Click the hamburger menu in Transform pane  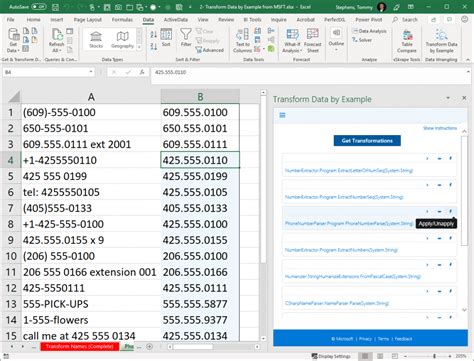(x=282, y=115)
